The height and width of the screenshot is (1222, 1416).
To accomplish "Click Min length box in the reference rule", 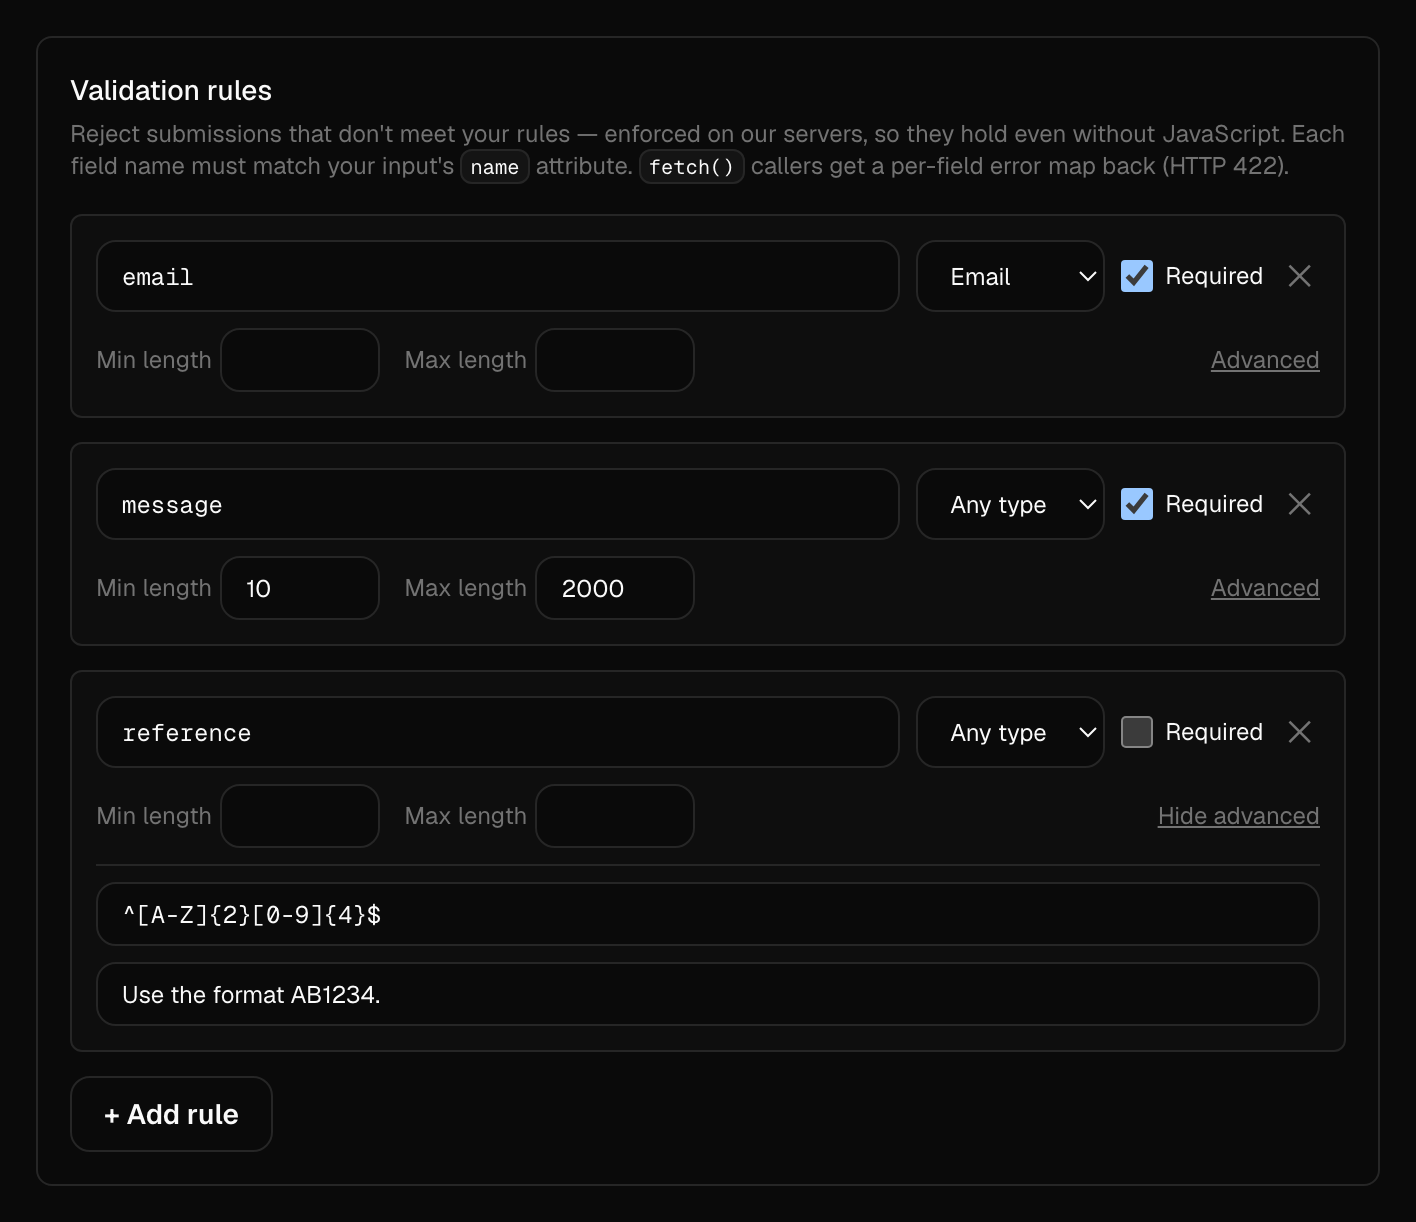I will tap(300, 816).
